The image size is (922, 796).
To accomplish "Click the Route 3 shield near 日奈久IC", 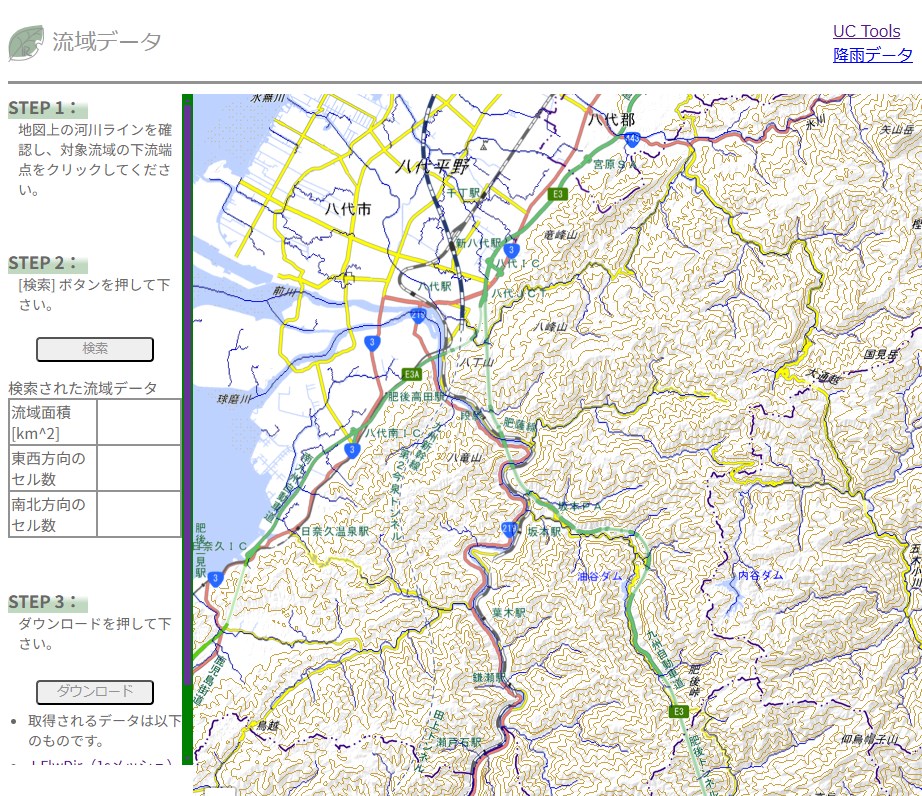I will tap(215, 578).
